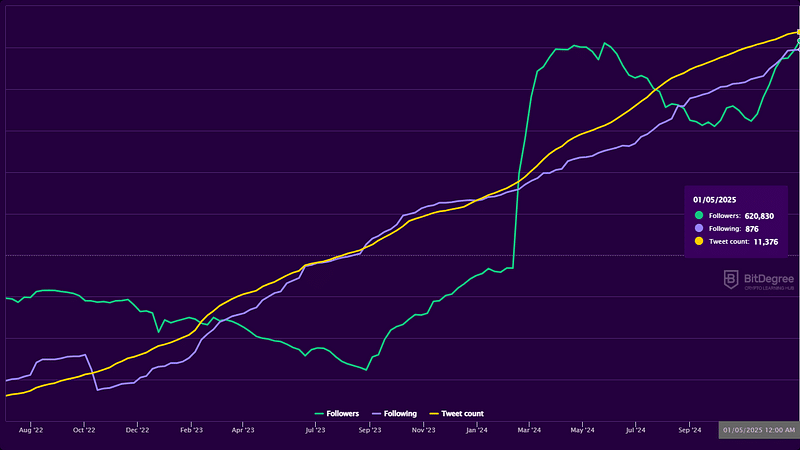The height and width of the screenshot is (450, 800).
Task: Click the green Followers legend line marker
Action: tap(320, 413)
